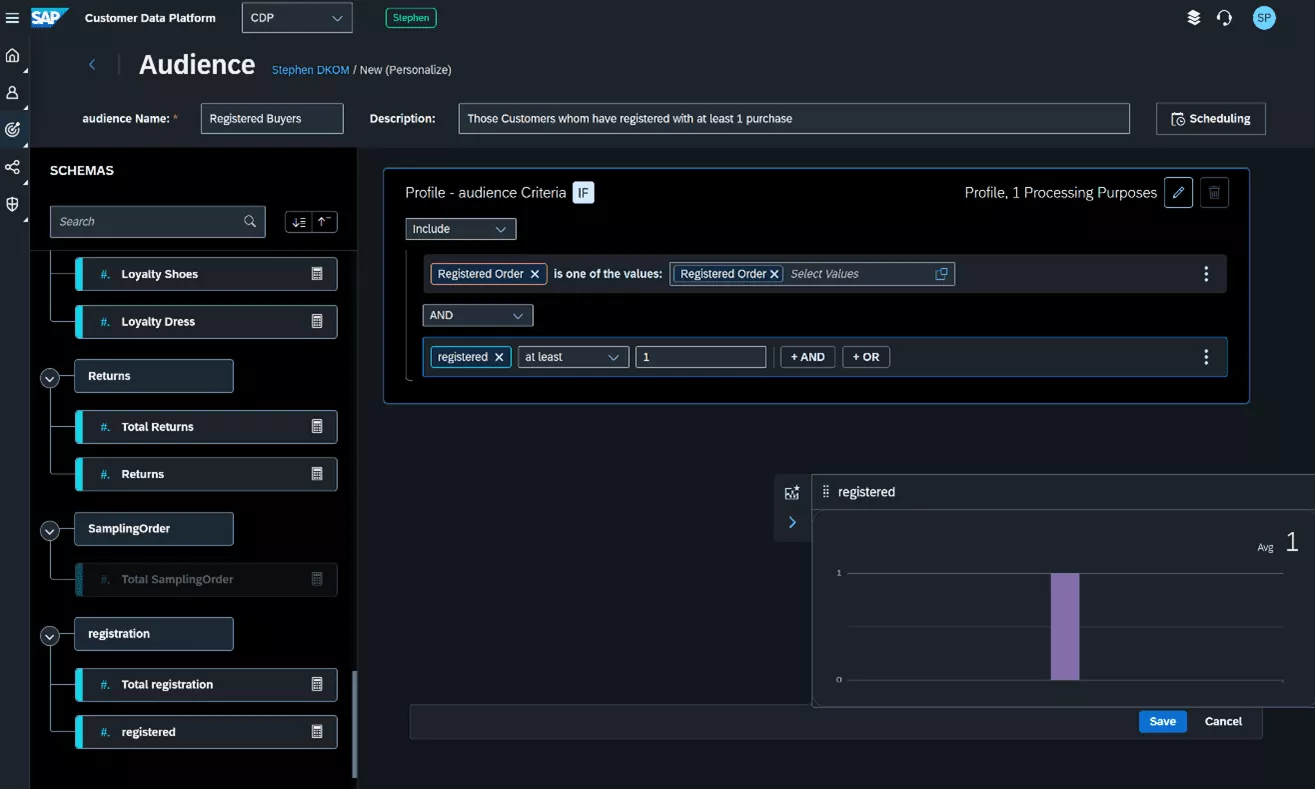Click the trash delete criteria icon
Screen dimensions: 1315x789
(x=1214, y=193)
